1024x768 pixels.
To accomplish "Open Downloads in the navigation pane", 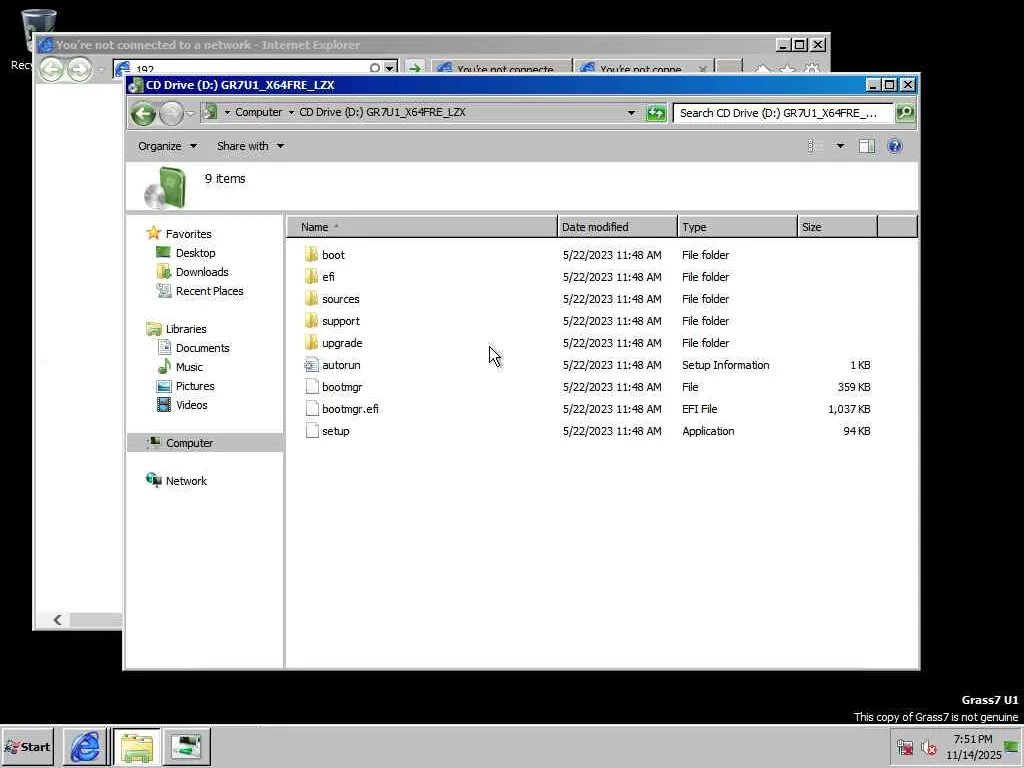I will click(x=202, y=272).
